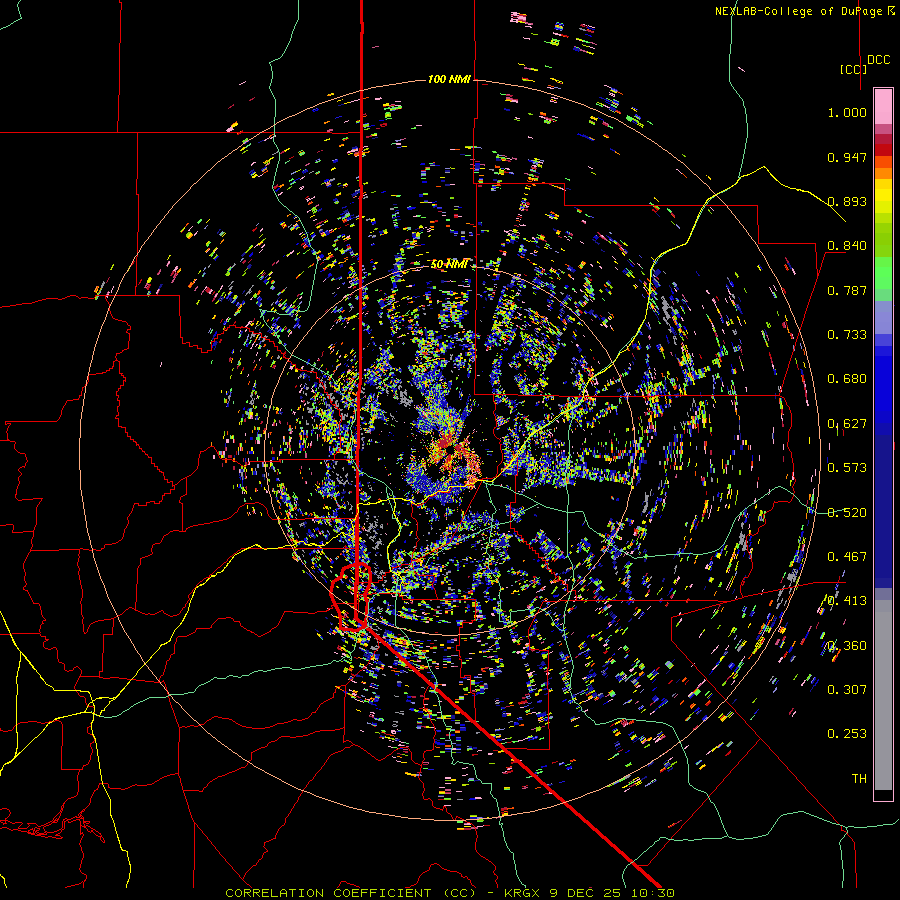900x900 pixels.
Task: Select the 0.840 scale value
Action: point(847,246)
